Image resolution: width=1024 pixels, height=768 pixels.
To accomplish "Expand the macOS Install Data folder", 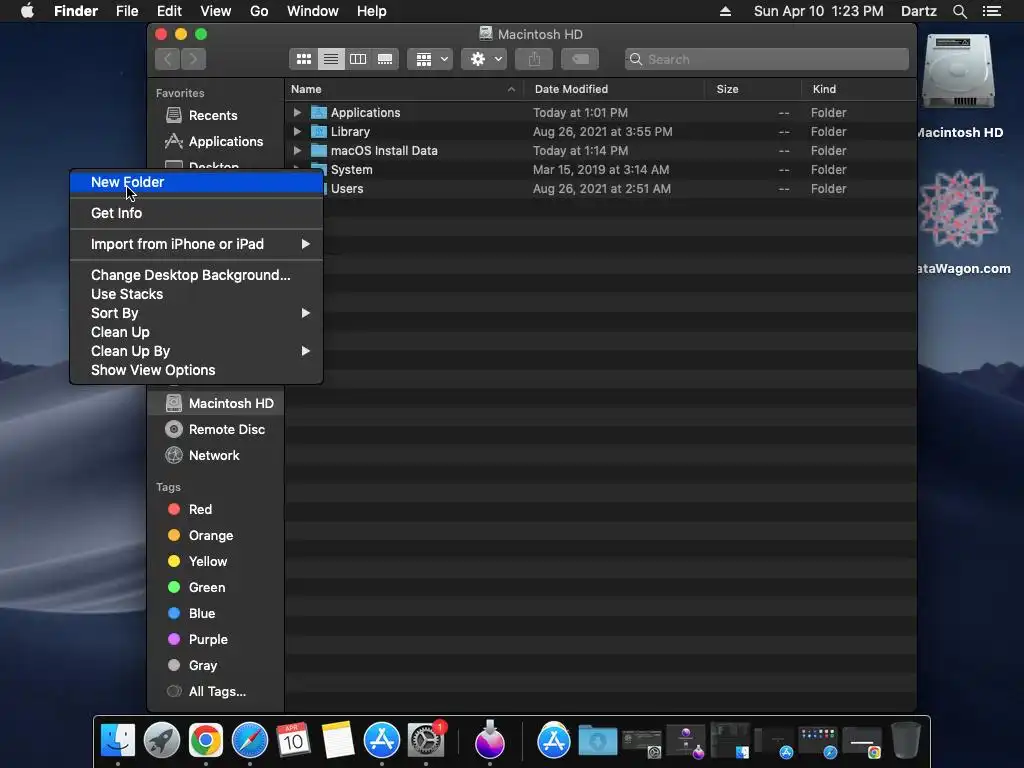I will point(297,151).
